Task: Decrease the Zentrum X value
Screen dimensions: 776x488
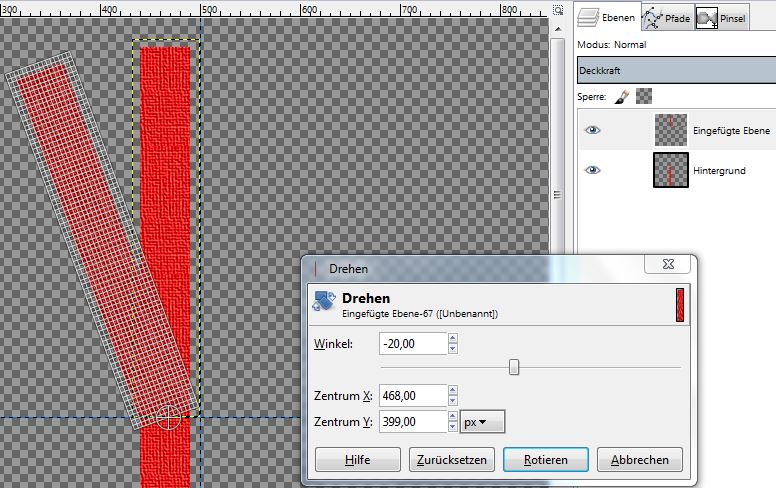Action: [x=453, y=402]
